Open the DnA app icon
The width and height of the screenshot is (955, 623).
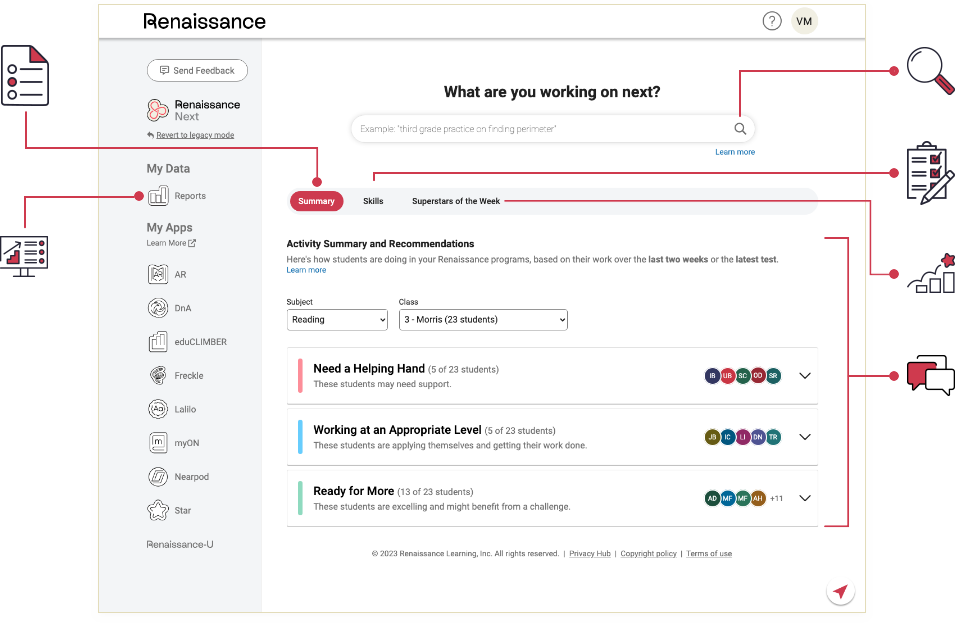(x=158, y=308)
